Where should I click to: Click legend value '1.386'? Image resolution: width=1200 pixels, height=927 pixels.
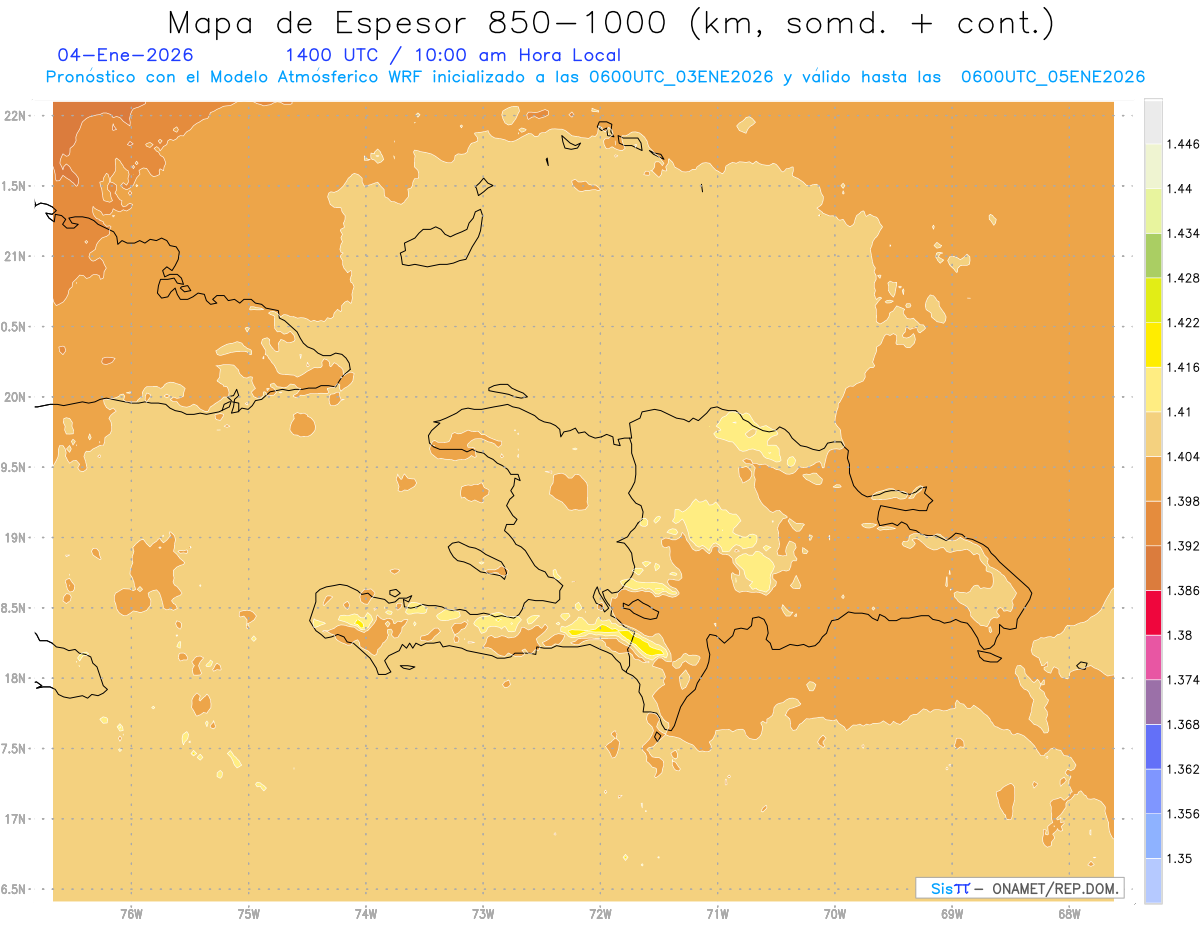tap(1182, 590)
